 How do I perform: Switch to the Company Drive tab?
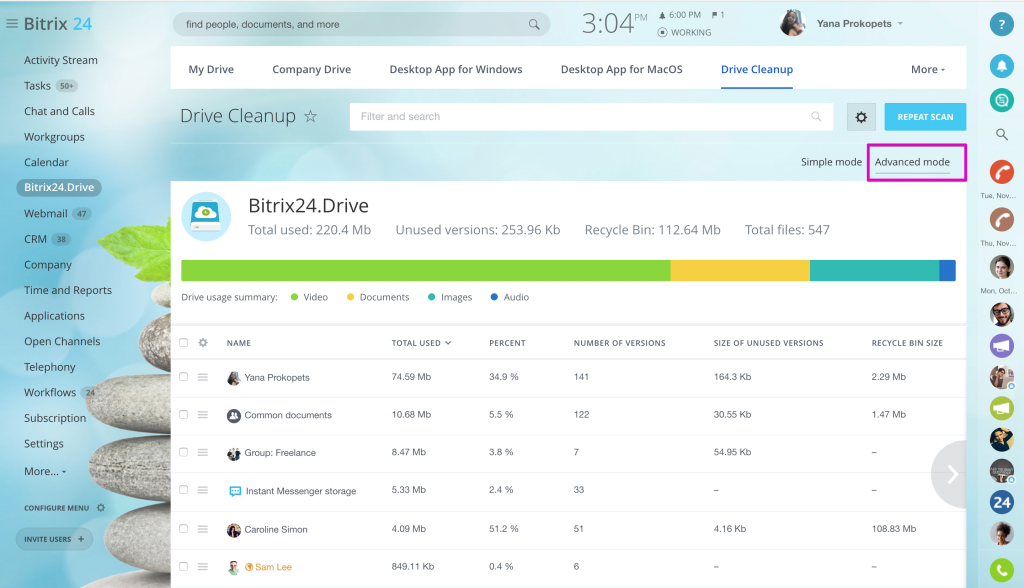312,69
